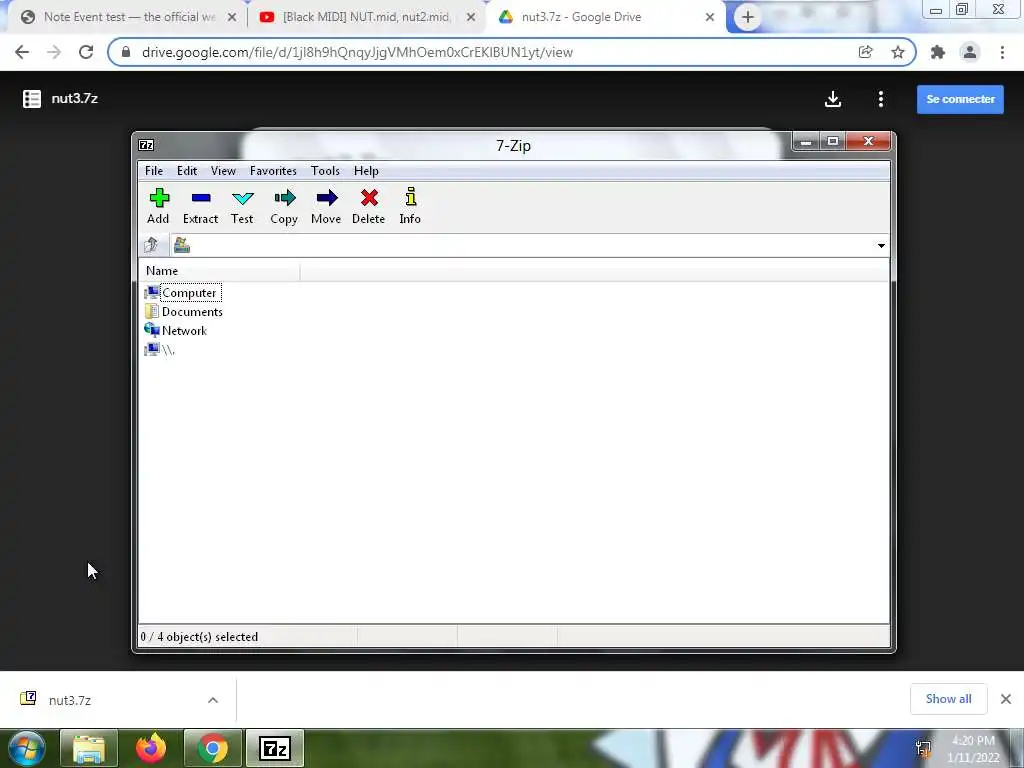This screenshot has width=1024, height=768.
Task: Open the Edit menu in 7-Zip
Action: pos(187,170)
